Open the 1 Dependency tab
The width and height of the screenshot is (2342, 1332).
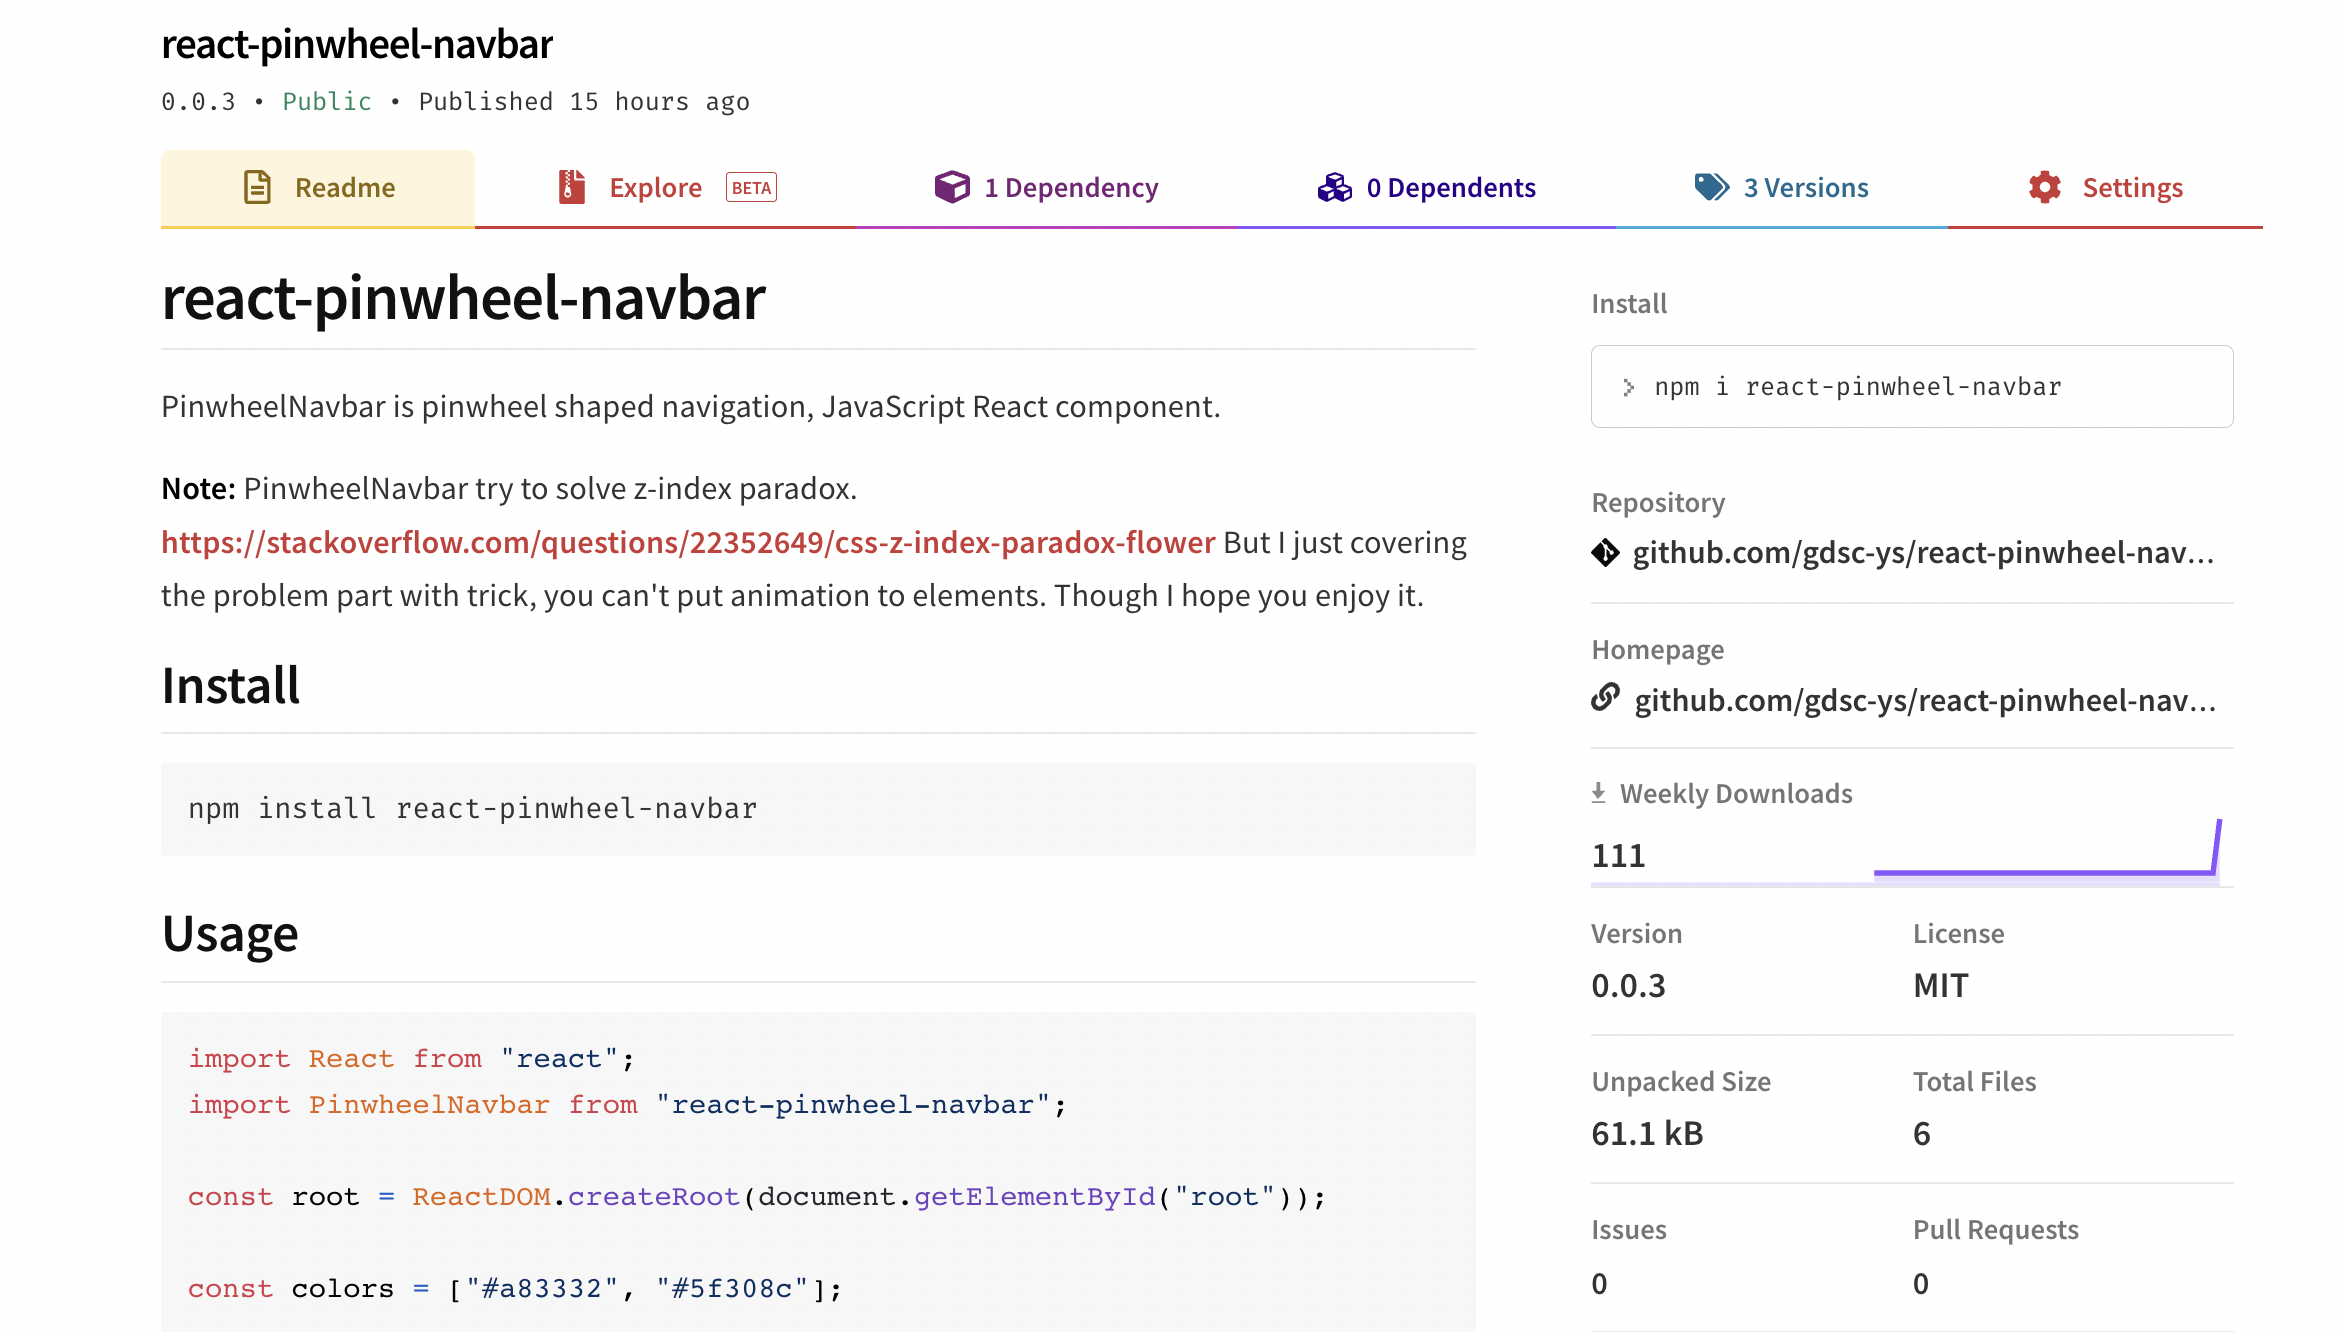(1046, 188)
